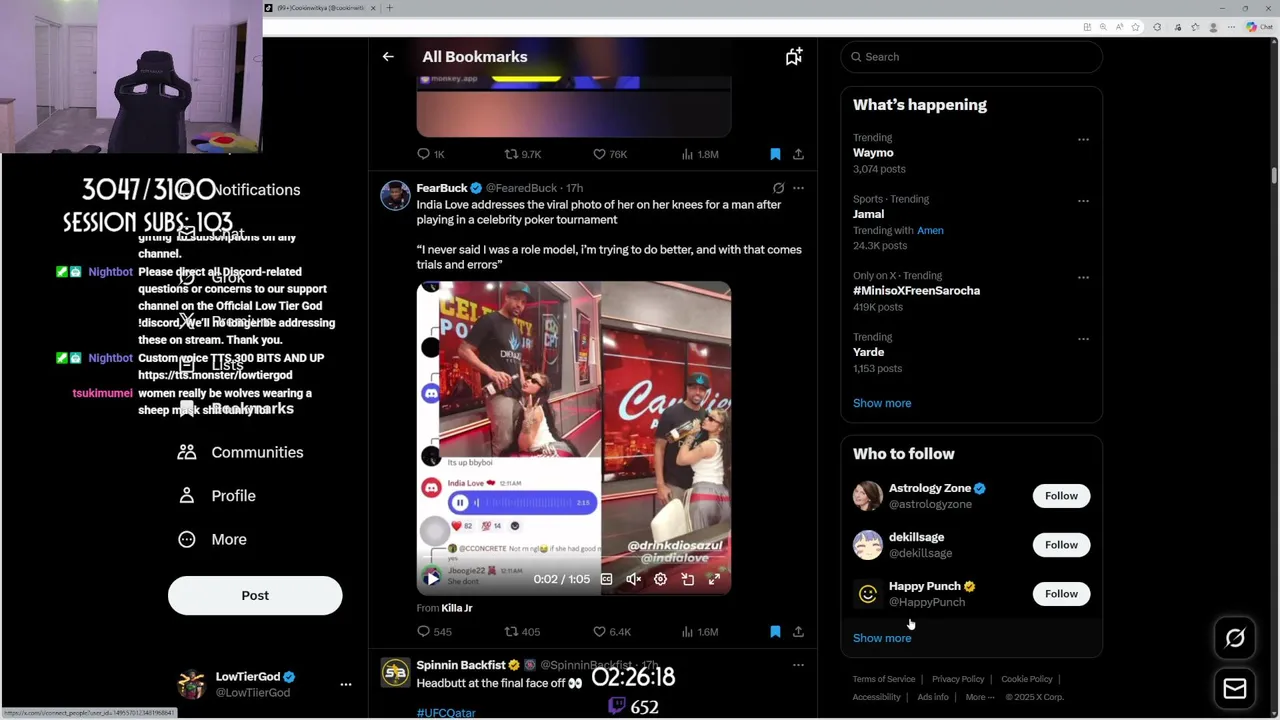Screen dimensions: 1280x720
Task: Open video playback settings gear
Action: coord(660,579)
